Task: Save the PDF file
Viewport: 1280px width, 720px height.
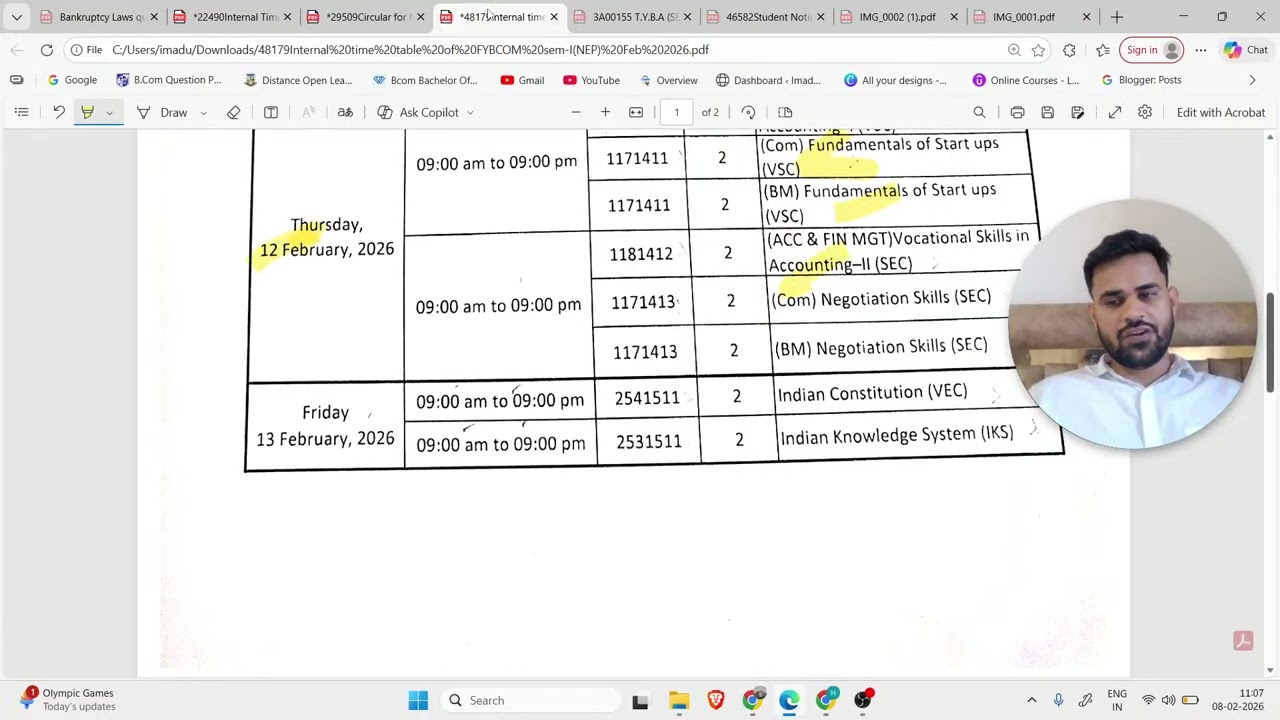Action: [x=1047, y=112]
